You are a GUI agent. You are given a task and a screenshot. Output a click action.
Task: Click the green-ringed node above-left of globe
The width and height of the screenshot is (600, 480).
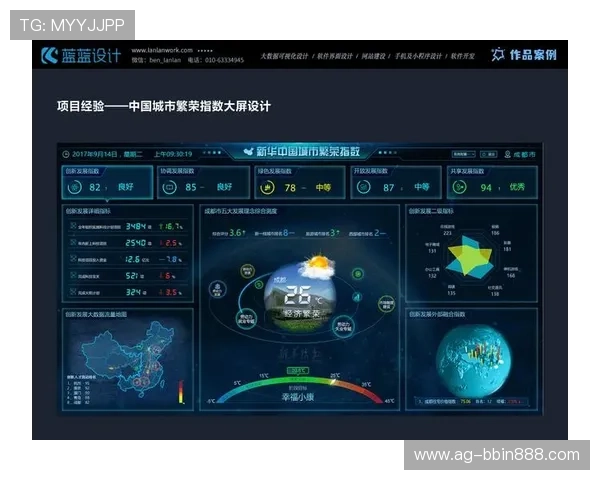pyautogui.click(x=248, y=271)
